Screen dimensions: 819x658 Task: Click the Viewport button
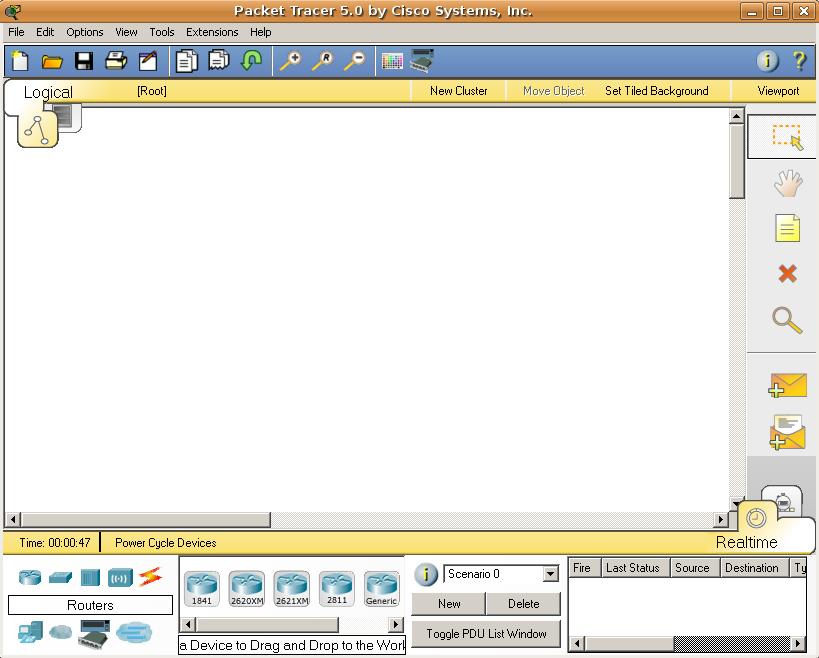778,91
